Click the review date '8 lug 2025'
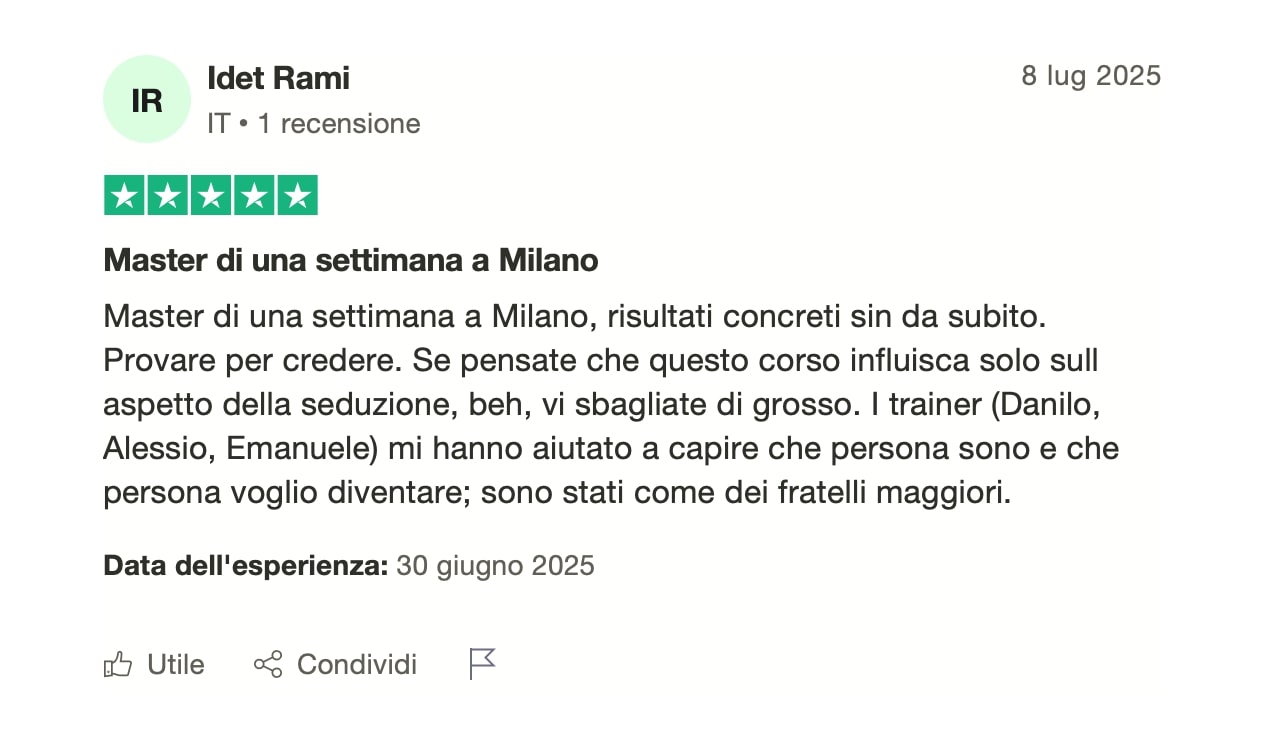 click(x=1091, y=76)
